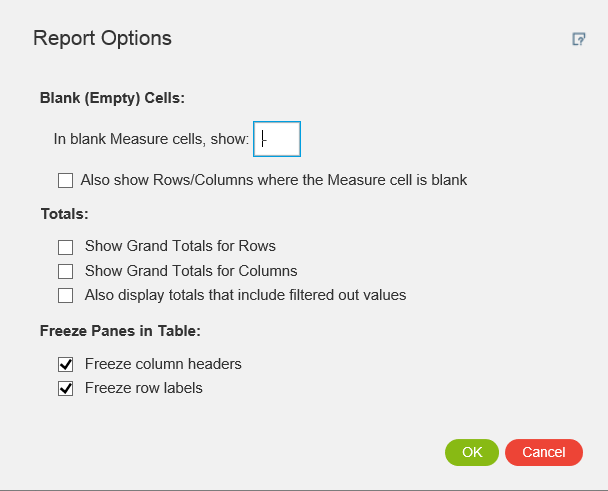Click the "Show Grand Totals for Columns" label text
The height and width of the screenshot is (491, 608).
pyautogui.click(x=191, y=271)
